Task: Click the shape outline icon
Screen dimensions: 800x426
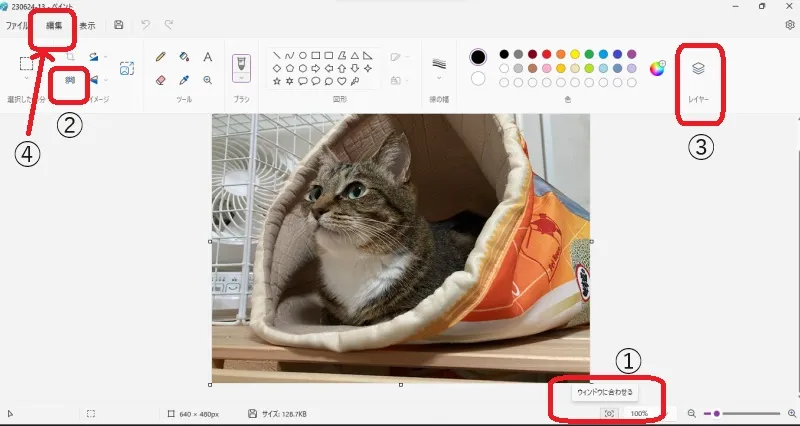Action: click(x=395, y=57)
